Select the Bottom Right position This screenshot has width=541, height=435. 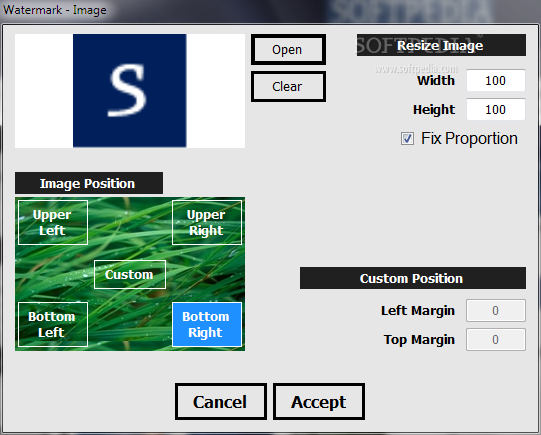pyautogui.click(x=207, y=324)
